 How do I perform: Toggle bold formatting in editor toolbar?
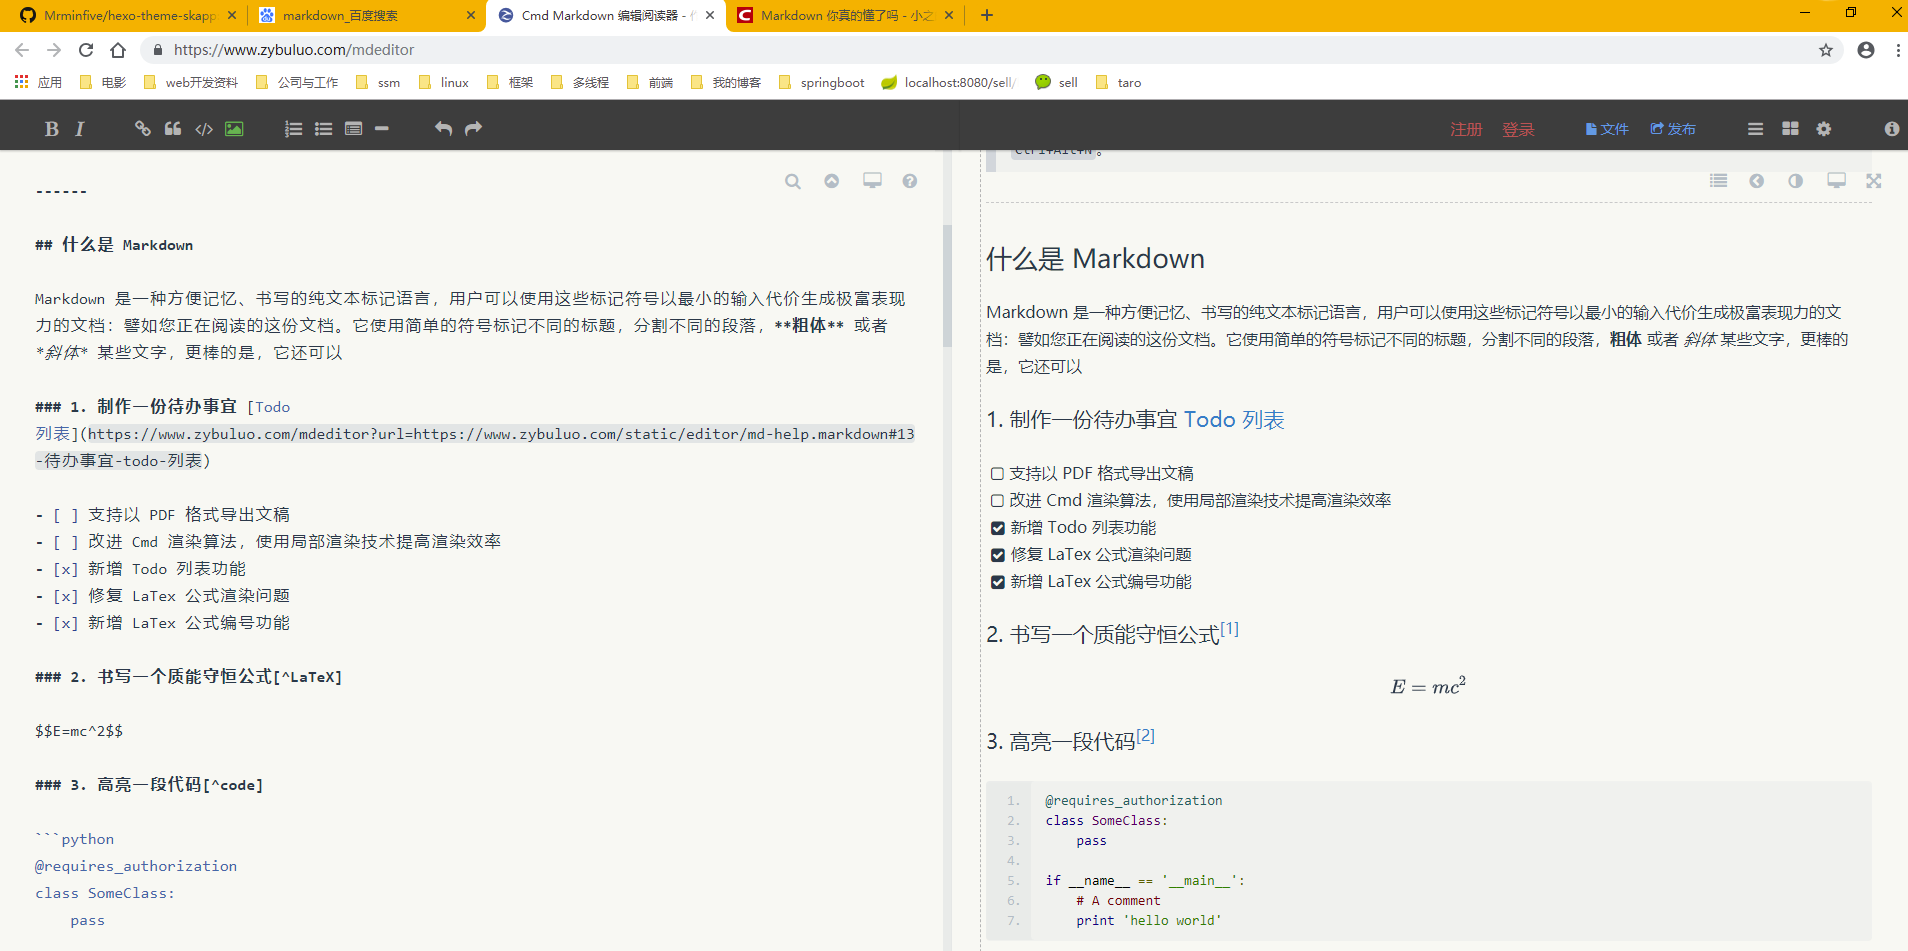pyautogui.click(x=51, y=129)
